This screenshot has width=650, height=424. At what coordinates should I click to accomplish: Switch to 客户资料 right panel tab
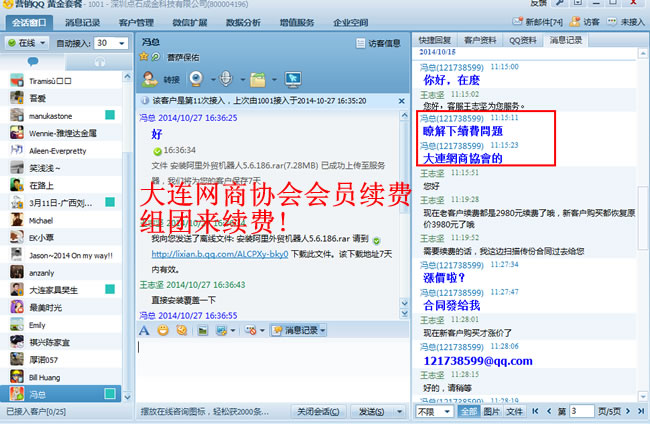click(480, 40)
